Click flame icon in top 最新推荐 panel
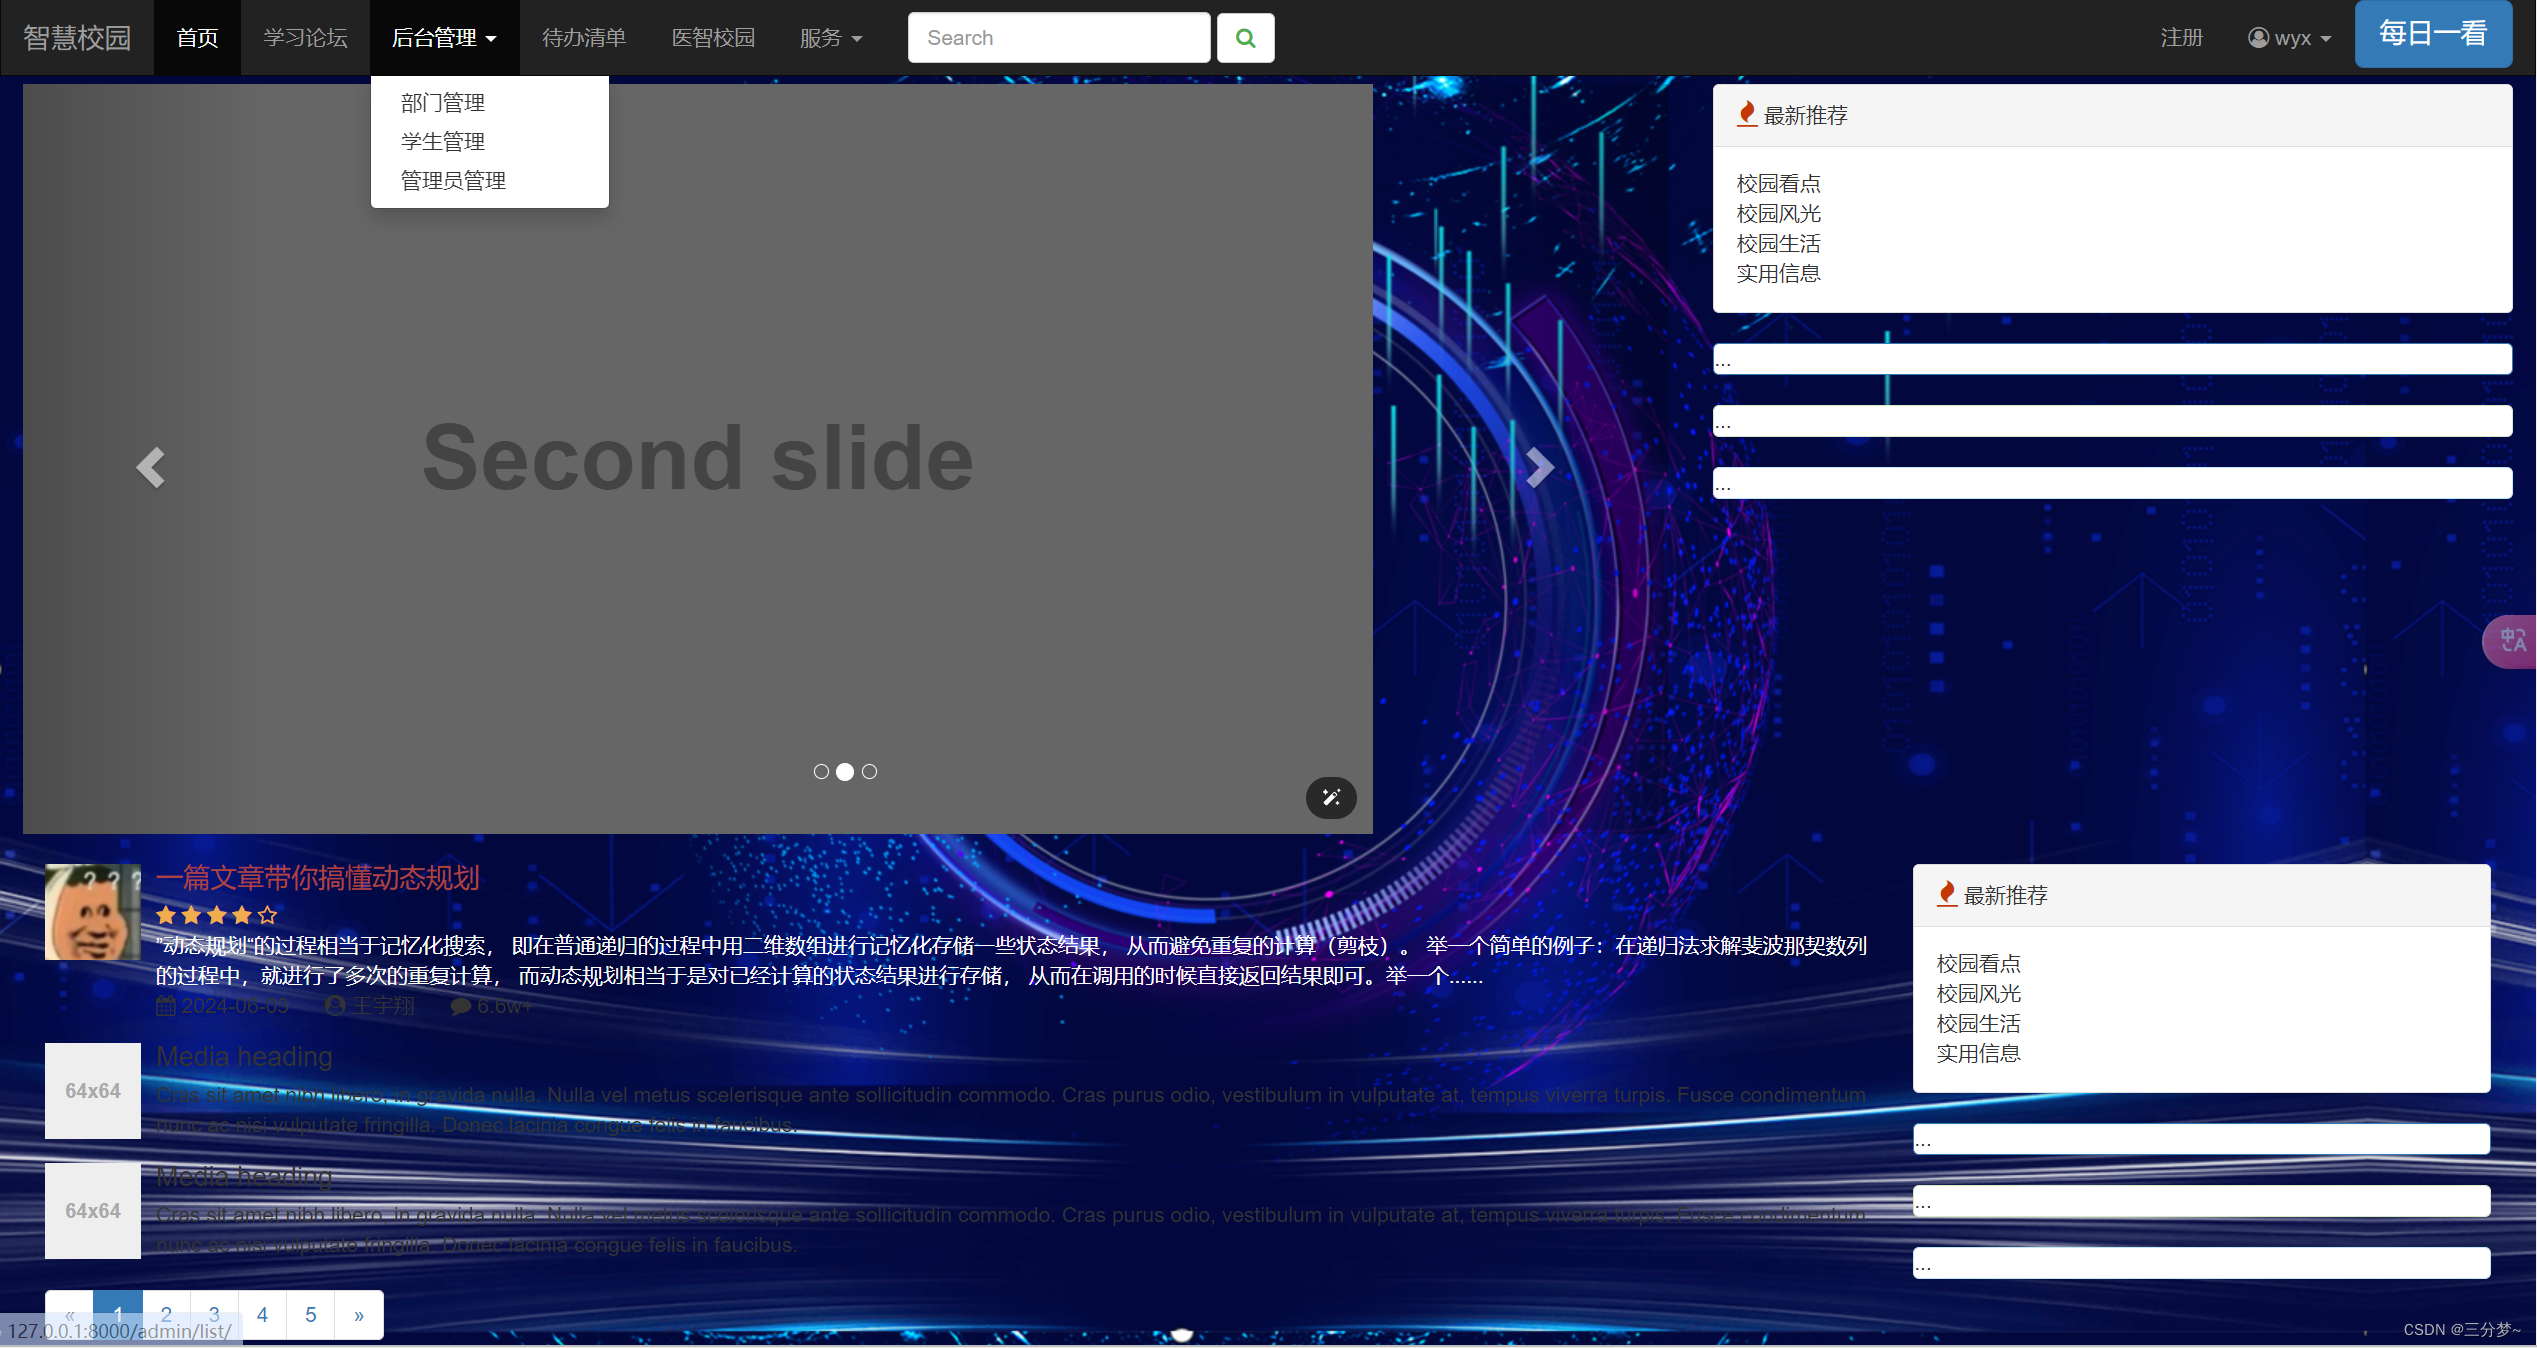 coord(1747,114)
